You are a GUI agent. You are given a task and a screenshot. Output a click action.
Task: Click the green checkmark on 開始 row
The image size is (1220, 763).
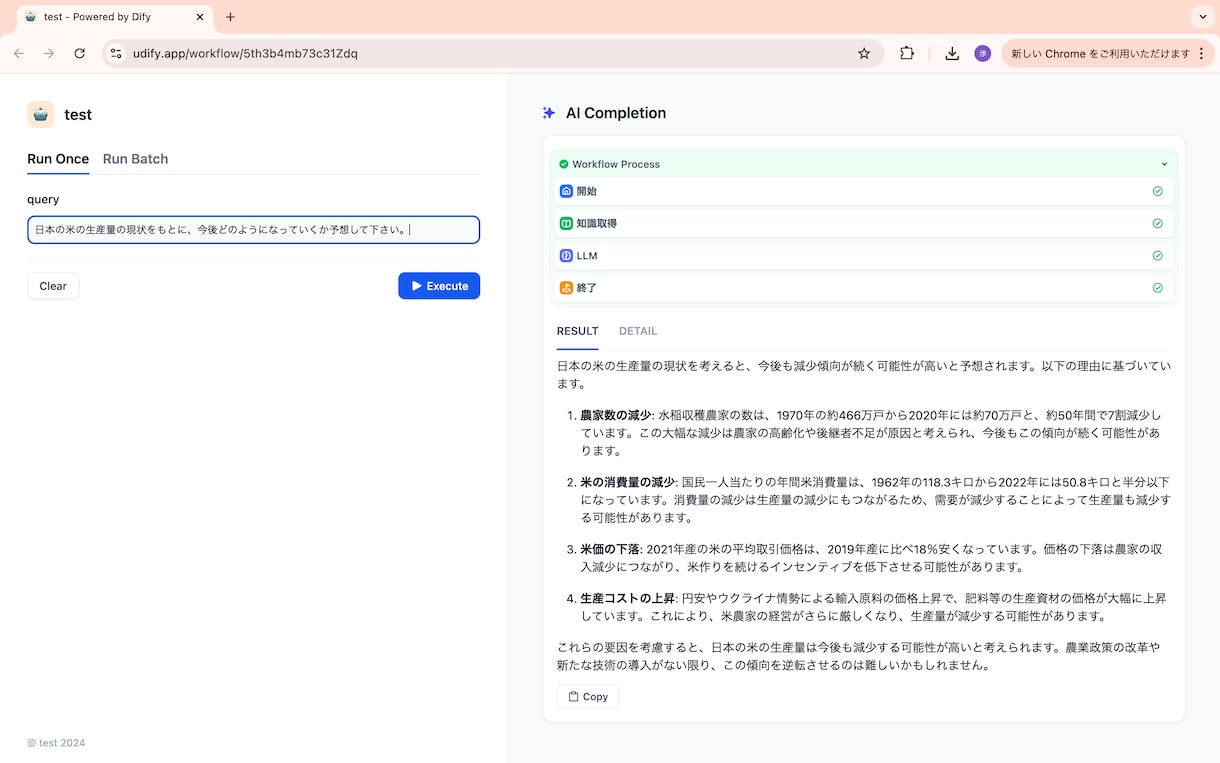(1157, 191)
